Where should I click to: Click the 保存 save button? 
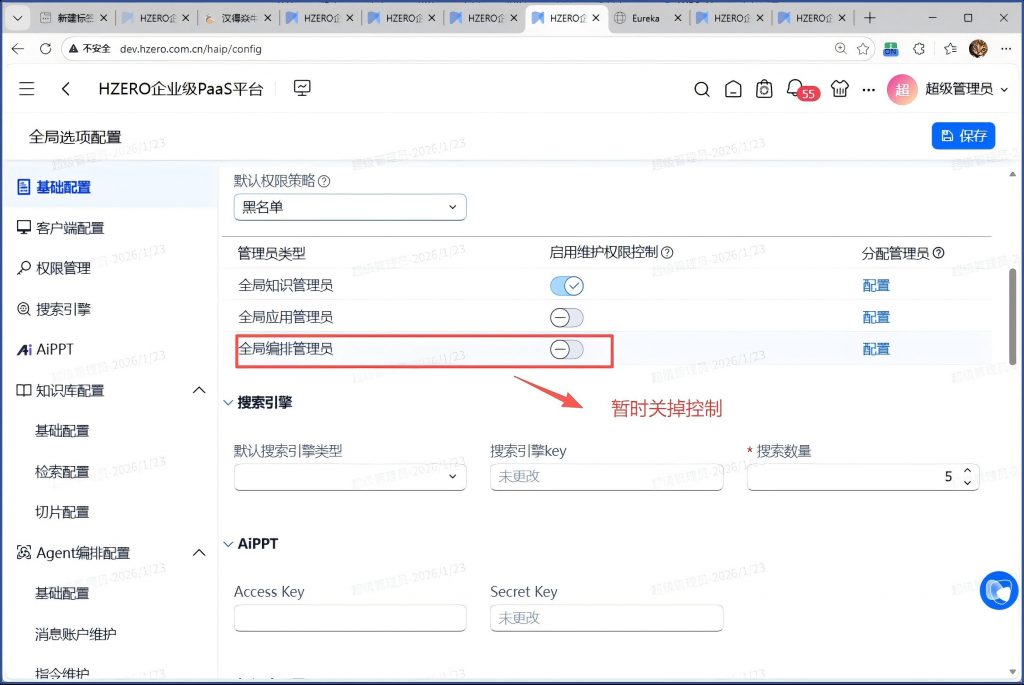pos(962,136)
